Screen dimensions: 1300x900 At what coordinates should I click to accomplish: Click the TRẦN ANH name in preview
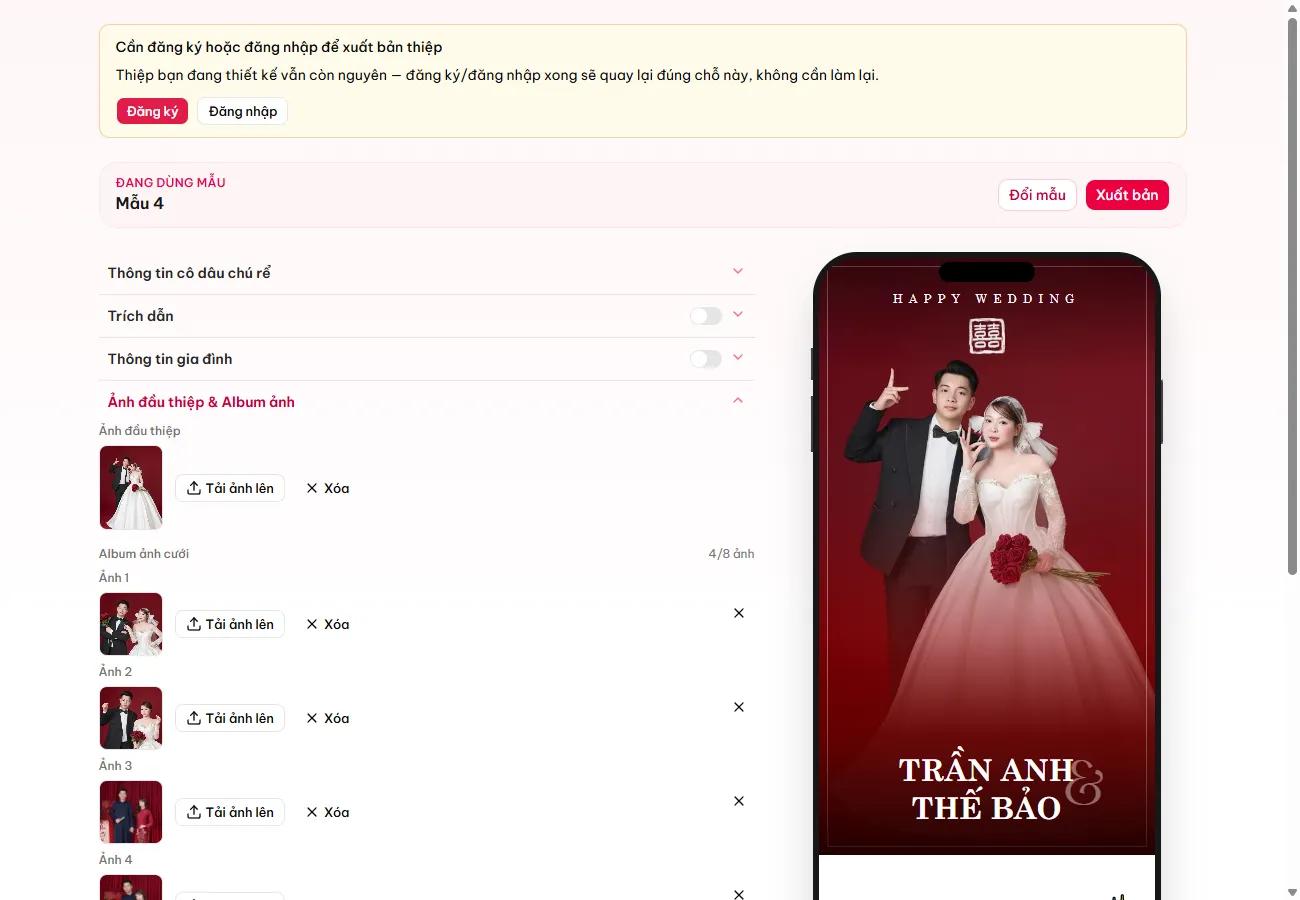pos(985,770)
